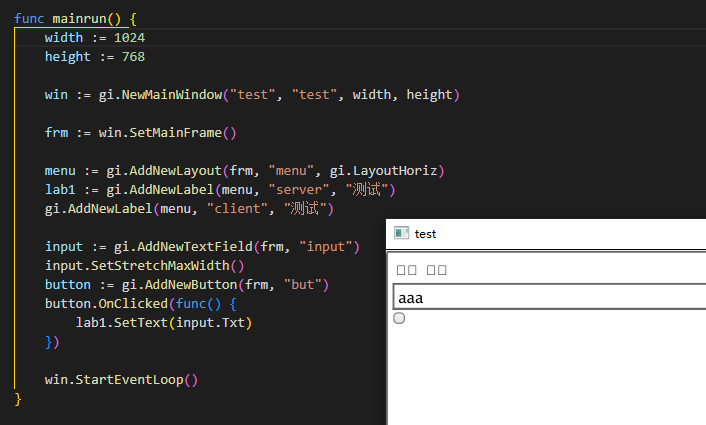This screenshot has height=425, width=706.
Task: Click 'OnClicked' in the button line
Action: click(133, 304)
